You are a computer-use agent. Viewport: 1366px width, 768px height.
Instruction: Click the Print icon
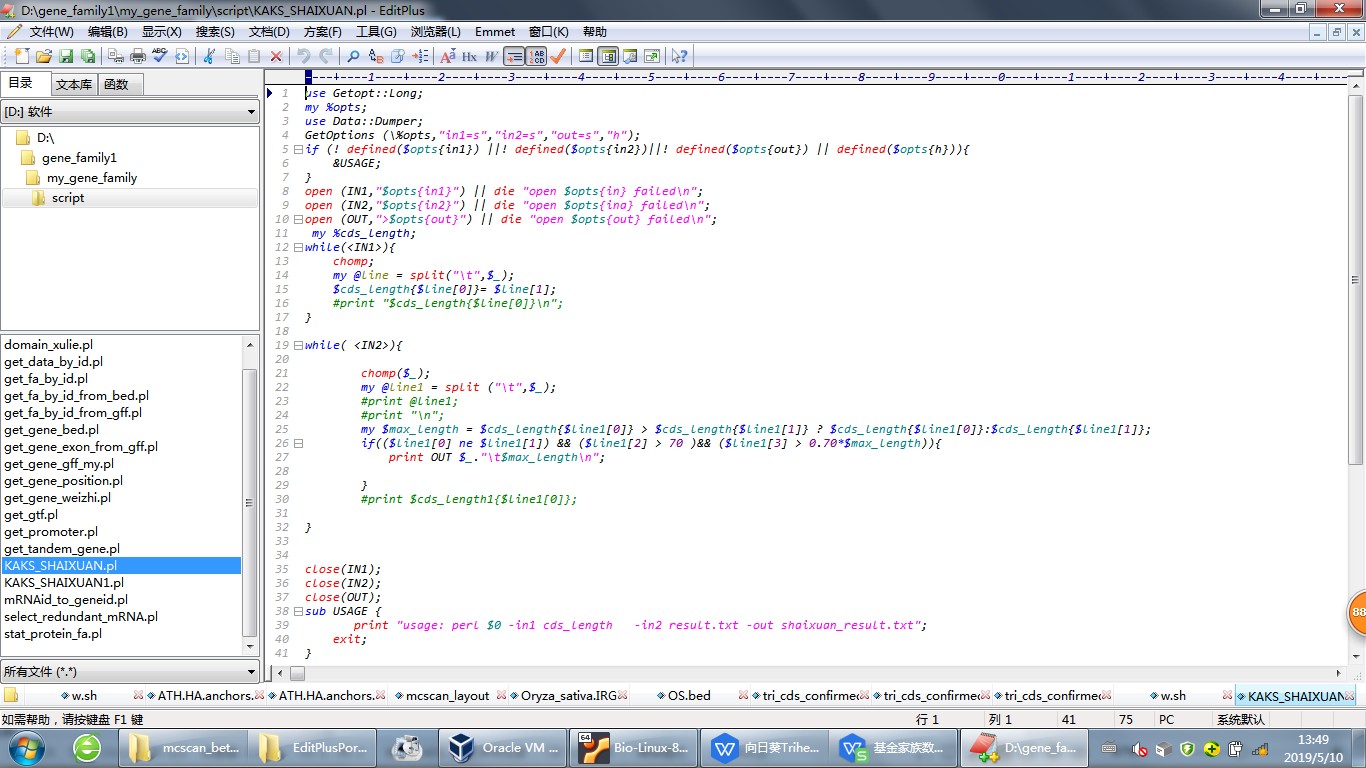tap(138, 56)
